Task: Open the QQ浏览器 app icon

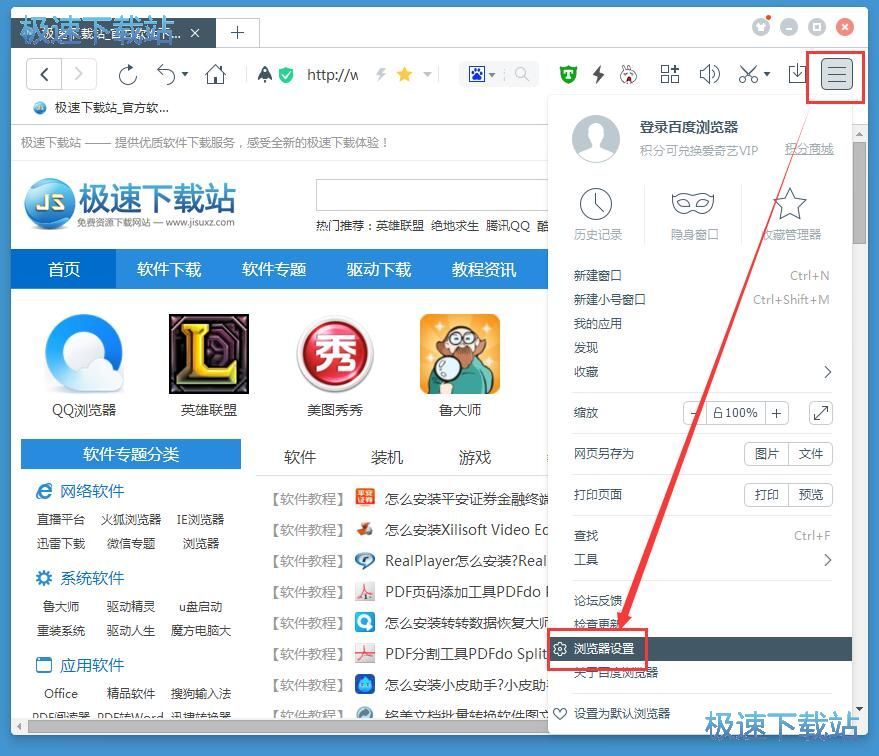Action: (84, 354)
